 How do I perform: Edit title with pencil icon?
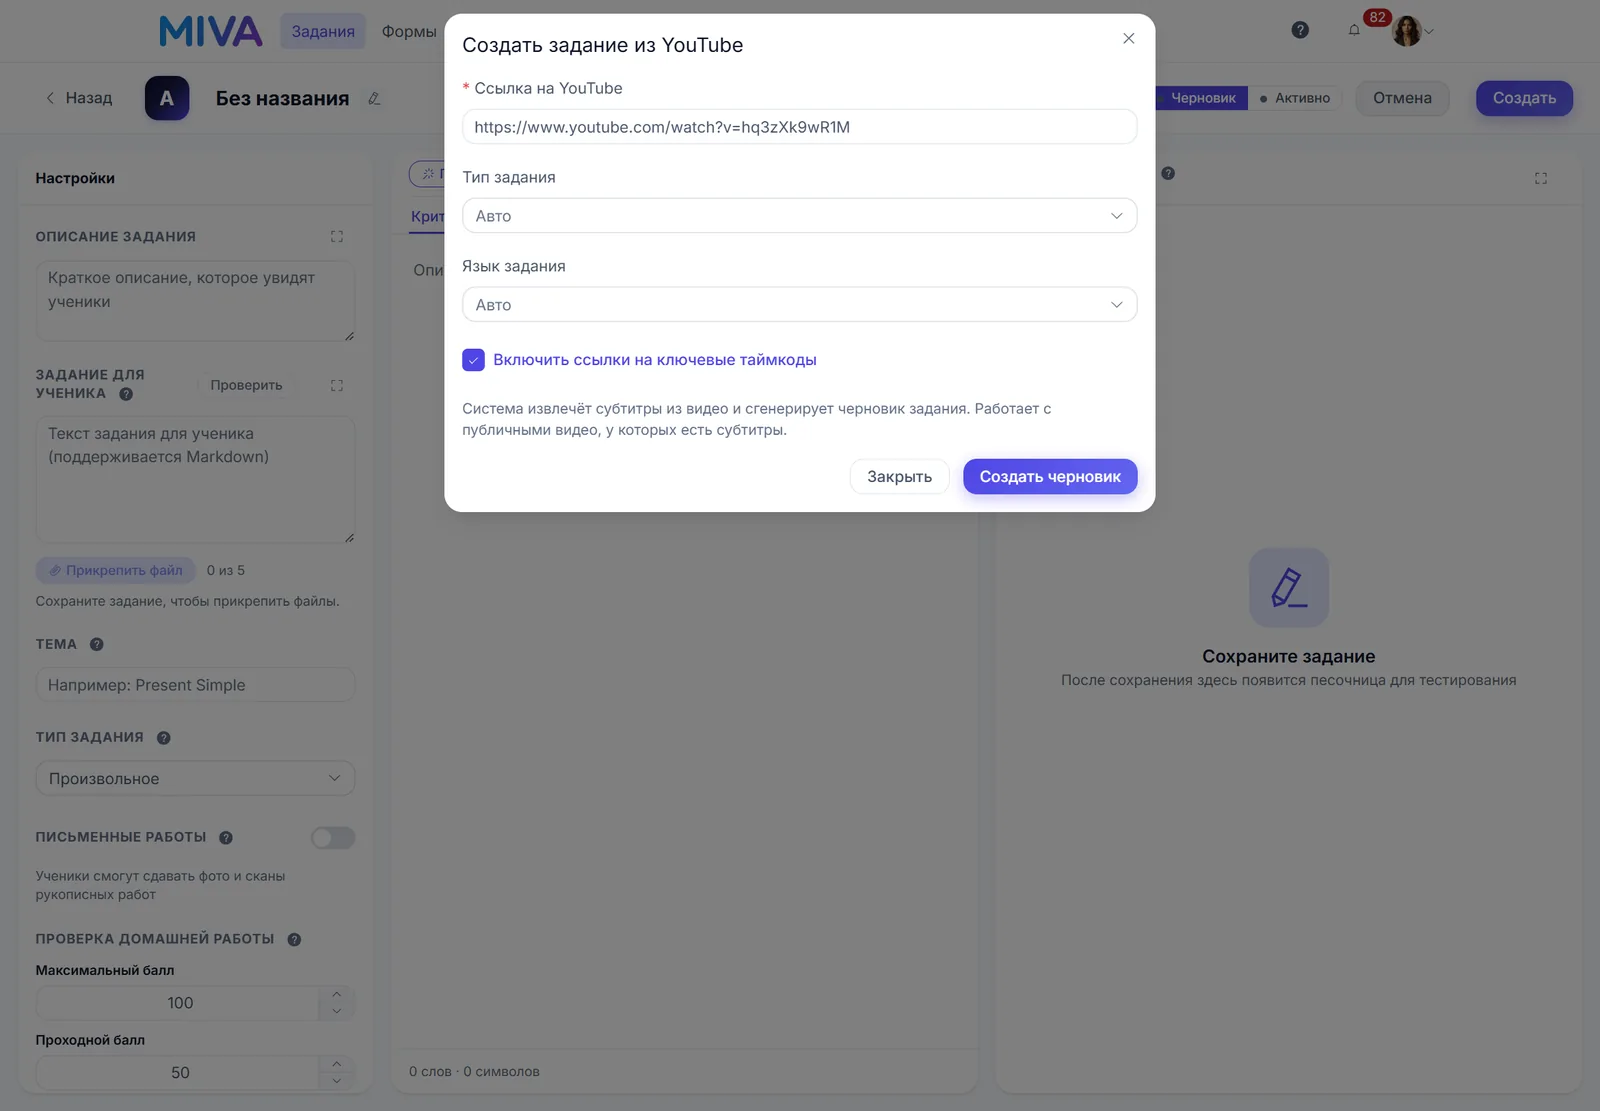pyautogui.click(x=374, y=98)
